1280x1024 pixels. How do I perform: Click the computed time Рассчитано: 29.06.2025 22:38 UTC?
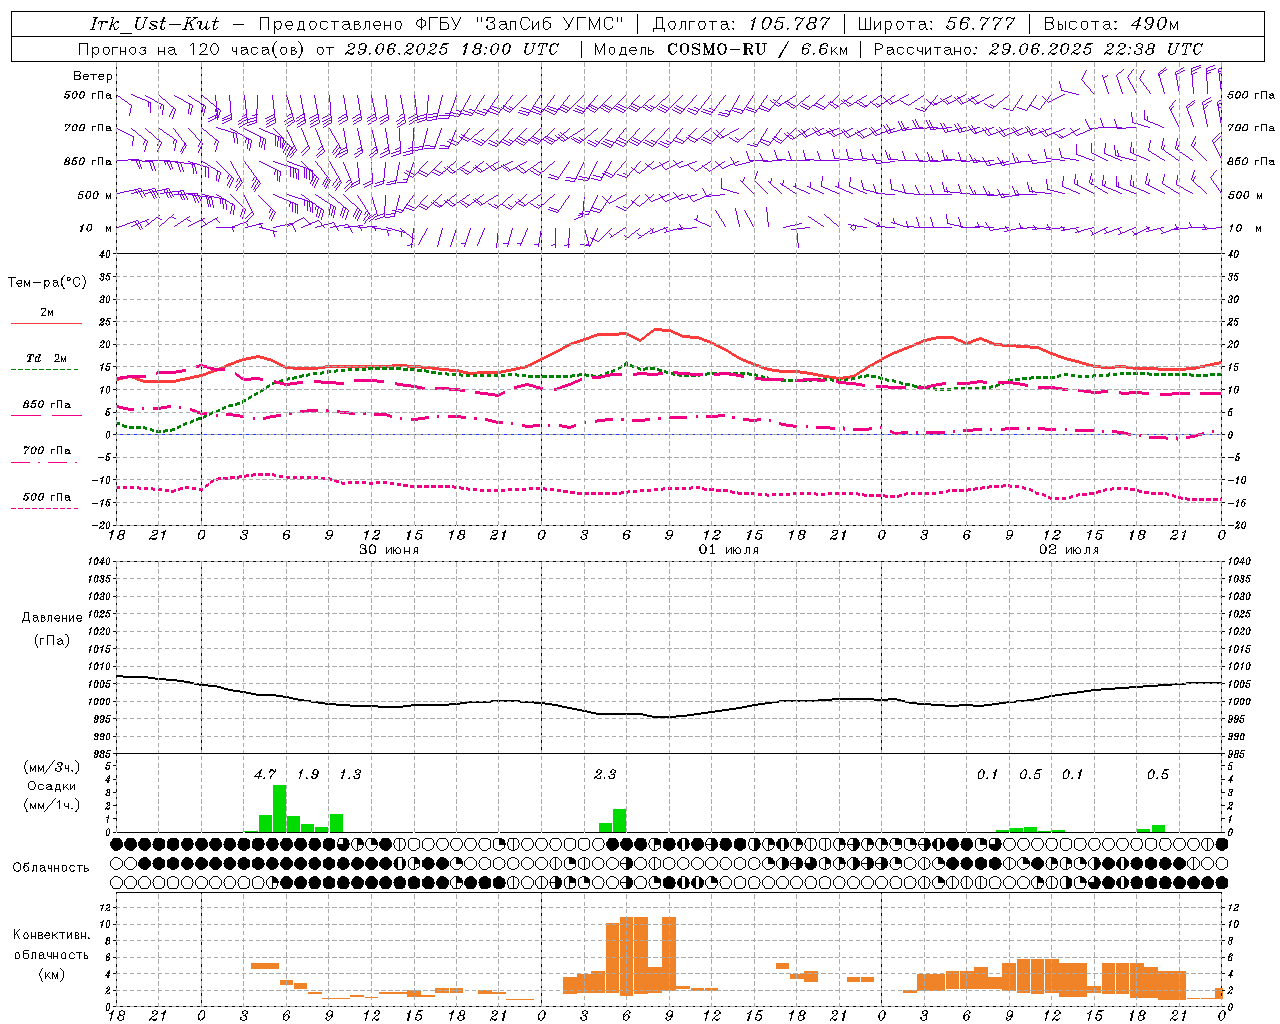point(1038,49)
